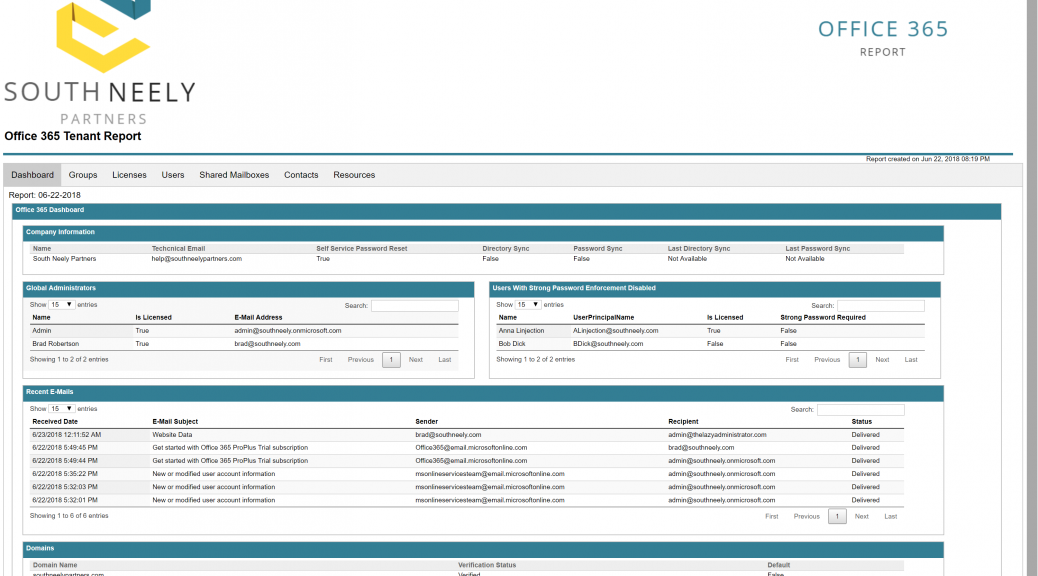Click First in Recent E-Mails pagination
Viewport: 1038px width, 576px height.
(772, 516)
